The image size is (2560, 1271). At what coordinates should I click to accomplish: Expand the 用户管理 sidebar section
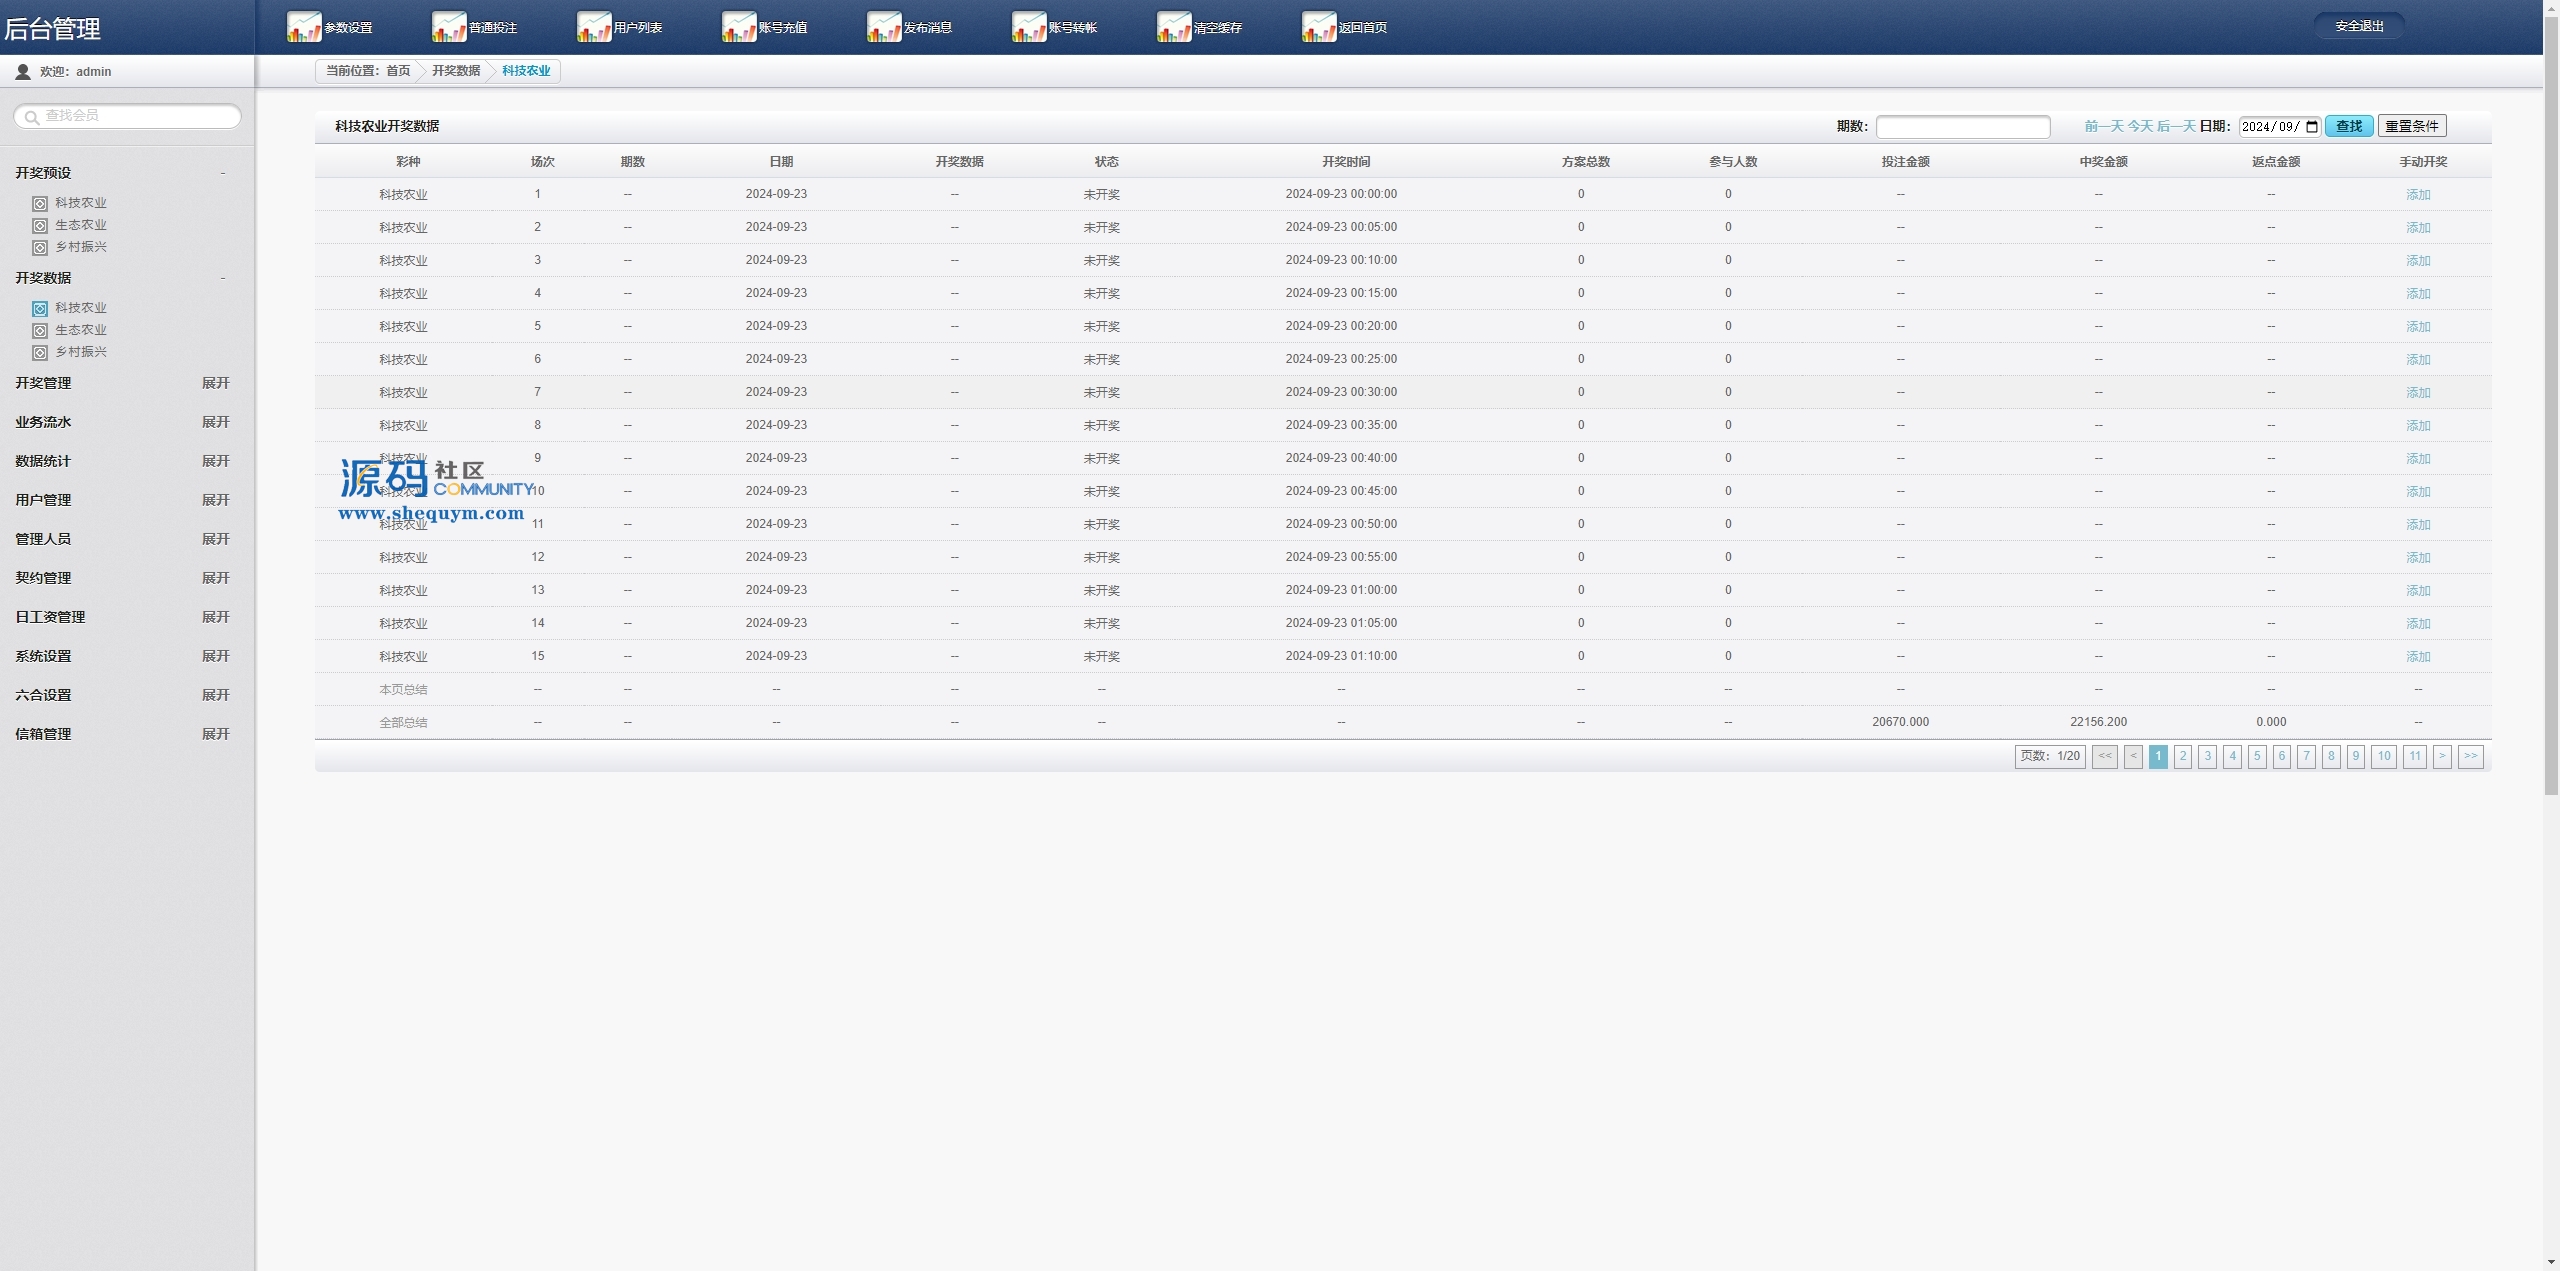coord(215,500)
